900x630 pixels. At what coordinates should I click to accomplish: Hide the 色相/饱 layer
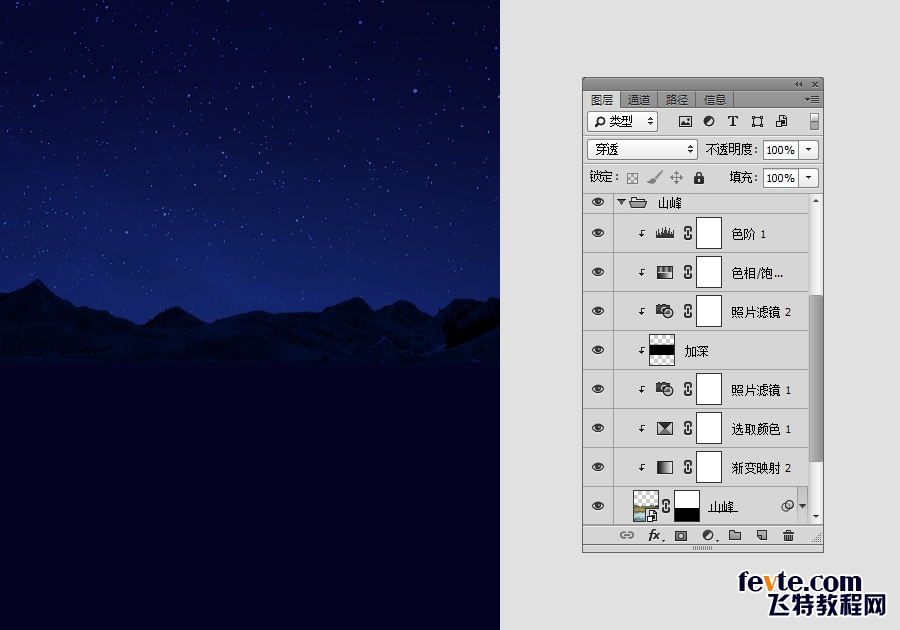[598, 272]
